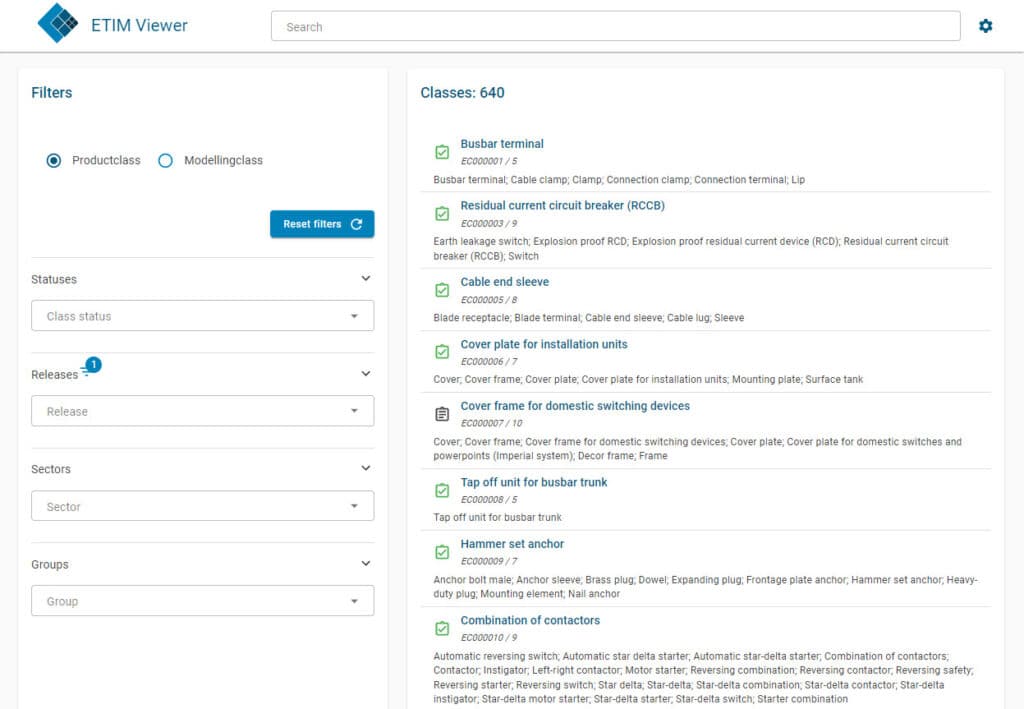The image size is (1024, 709).
Task: Select the Productclass radio button
Action: click(x=54, y=160)
